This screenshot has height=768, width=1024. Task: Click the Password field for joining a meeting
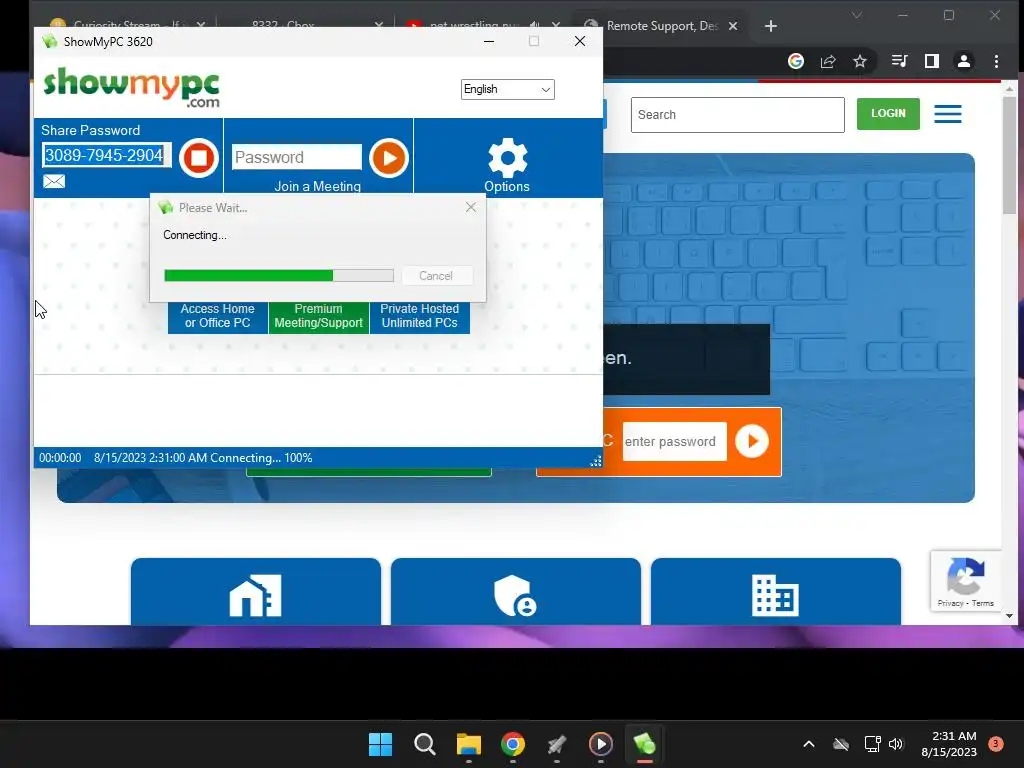296,157
